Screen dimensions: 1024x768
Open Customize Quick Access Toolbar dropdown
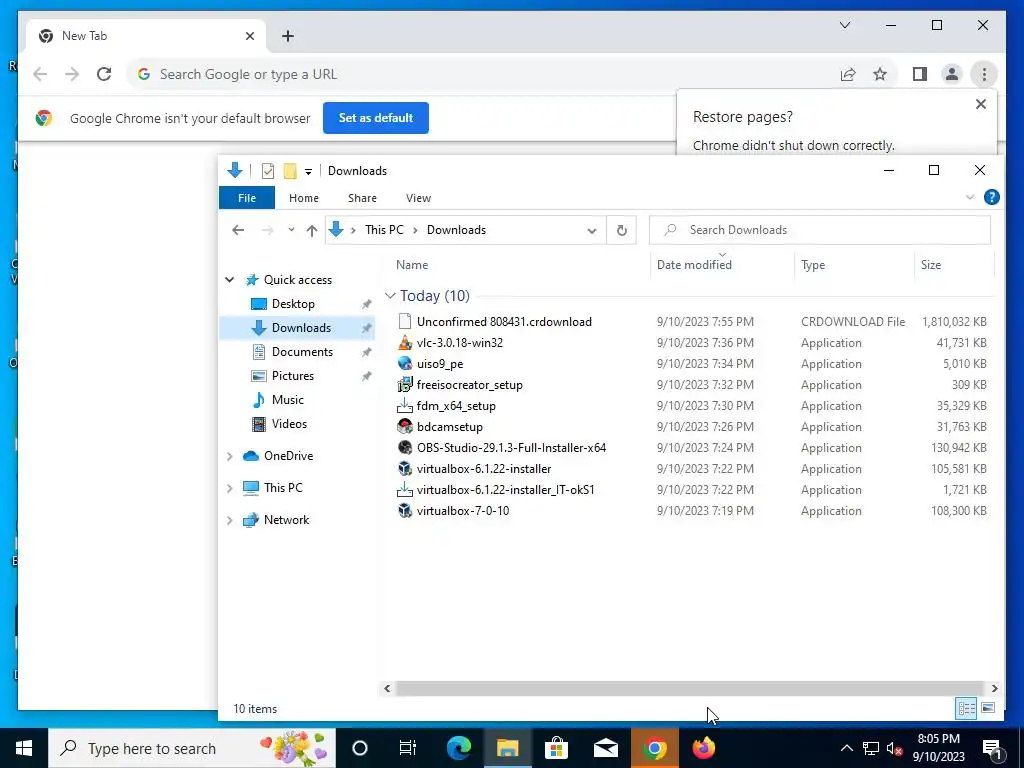click(x=308, y=171)
